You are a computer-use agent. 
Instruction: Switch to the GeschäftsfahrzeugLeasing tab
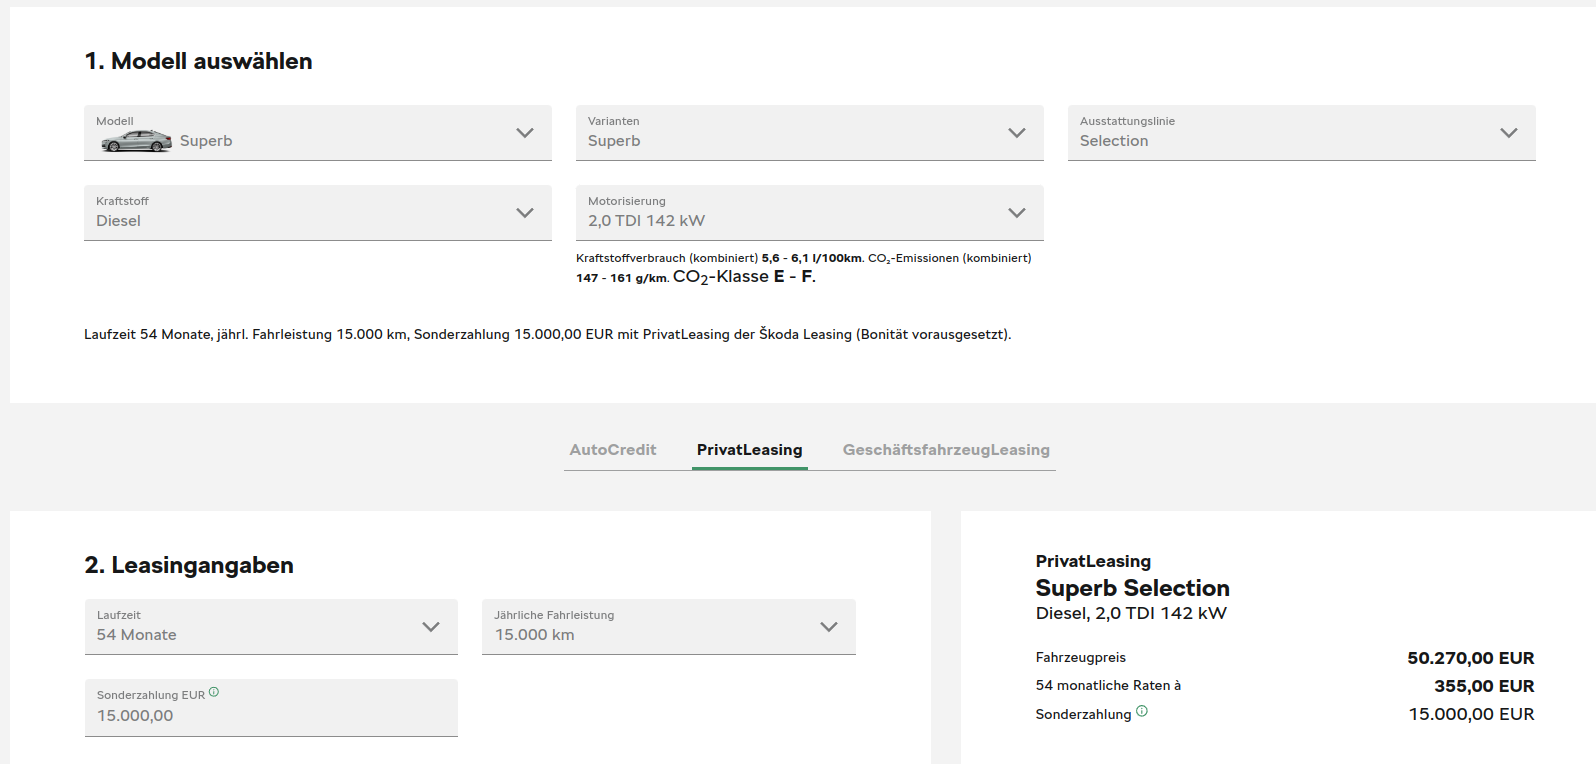(946, 450)
